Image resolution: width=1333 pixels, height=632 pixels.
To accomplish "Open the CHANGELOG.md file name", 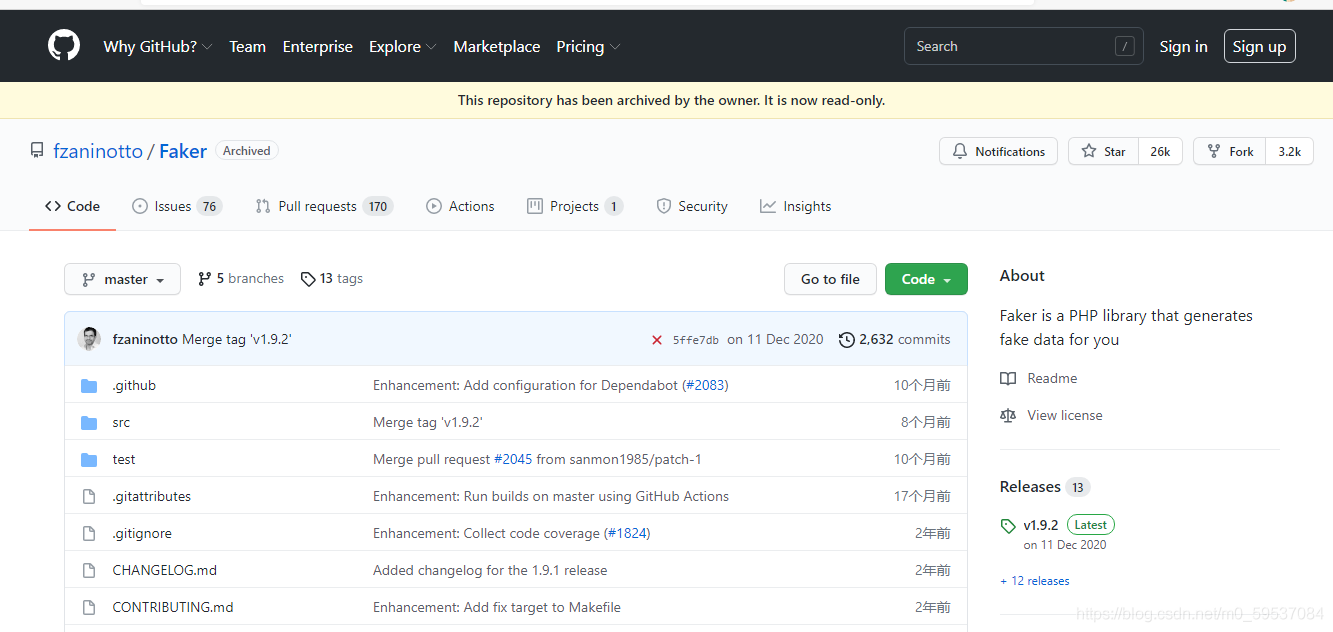I will pyautogui.click(x=164, y=571).
